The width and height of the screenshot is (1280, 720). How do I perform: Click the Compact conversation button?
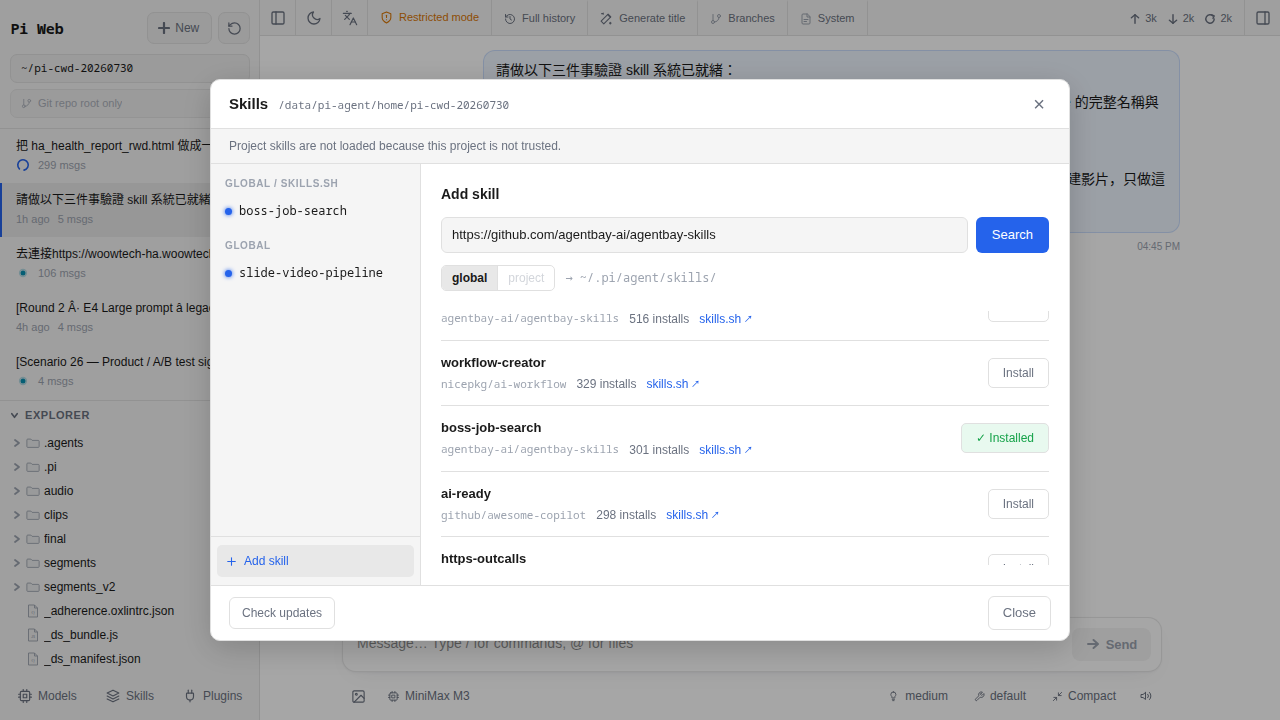tap(1084, 696)
